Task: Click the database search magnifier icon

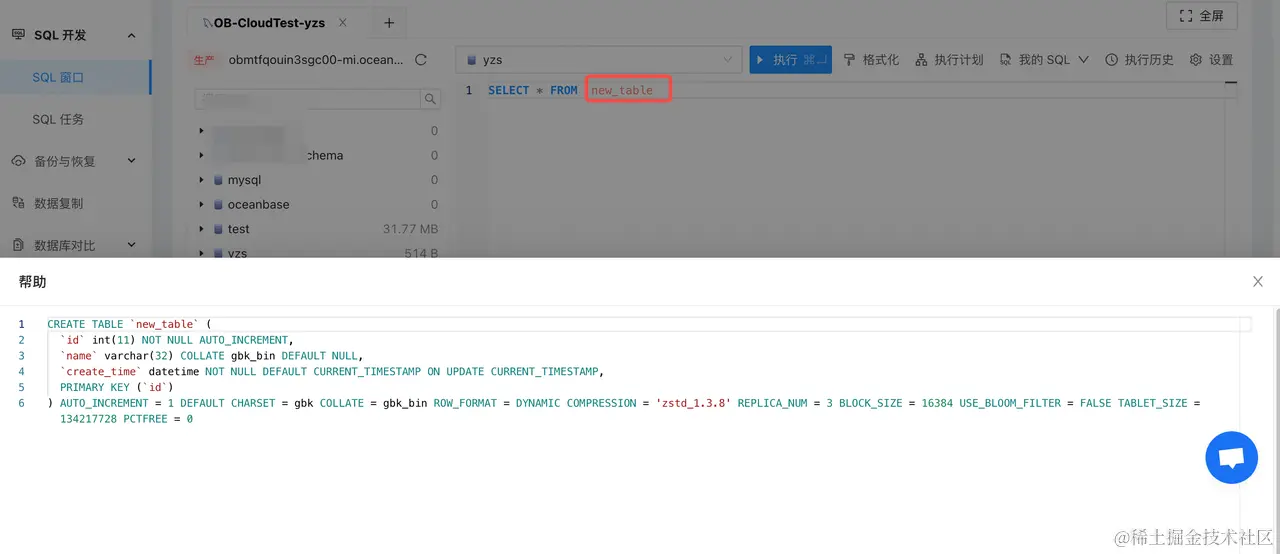Action: (x=430, y=99)
